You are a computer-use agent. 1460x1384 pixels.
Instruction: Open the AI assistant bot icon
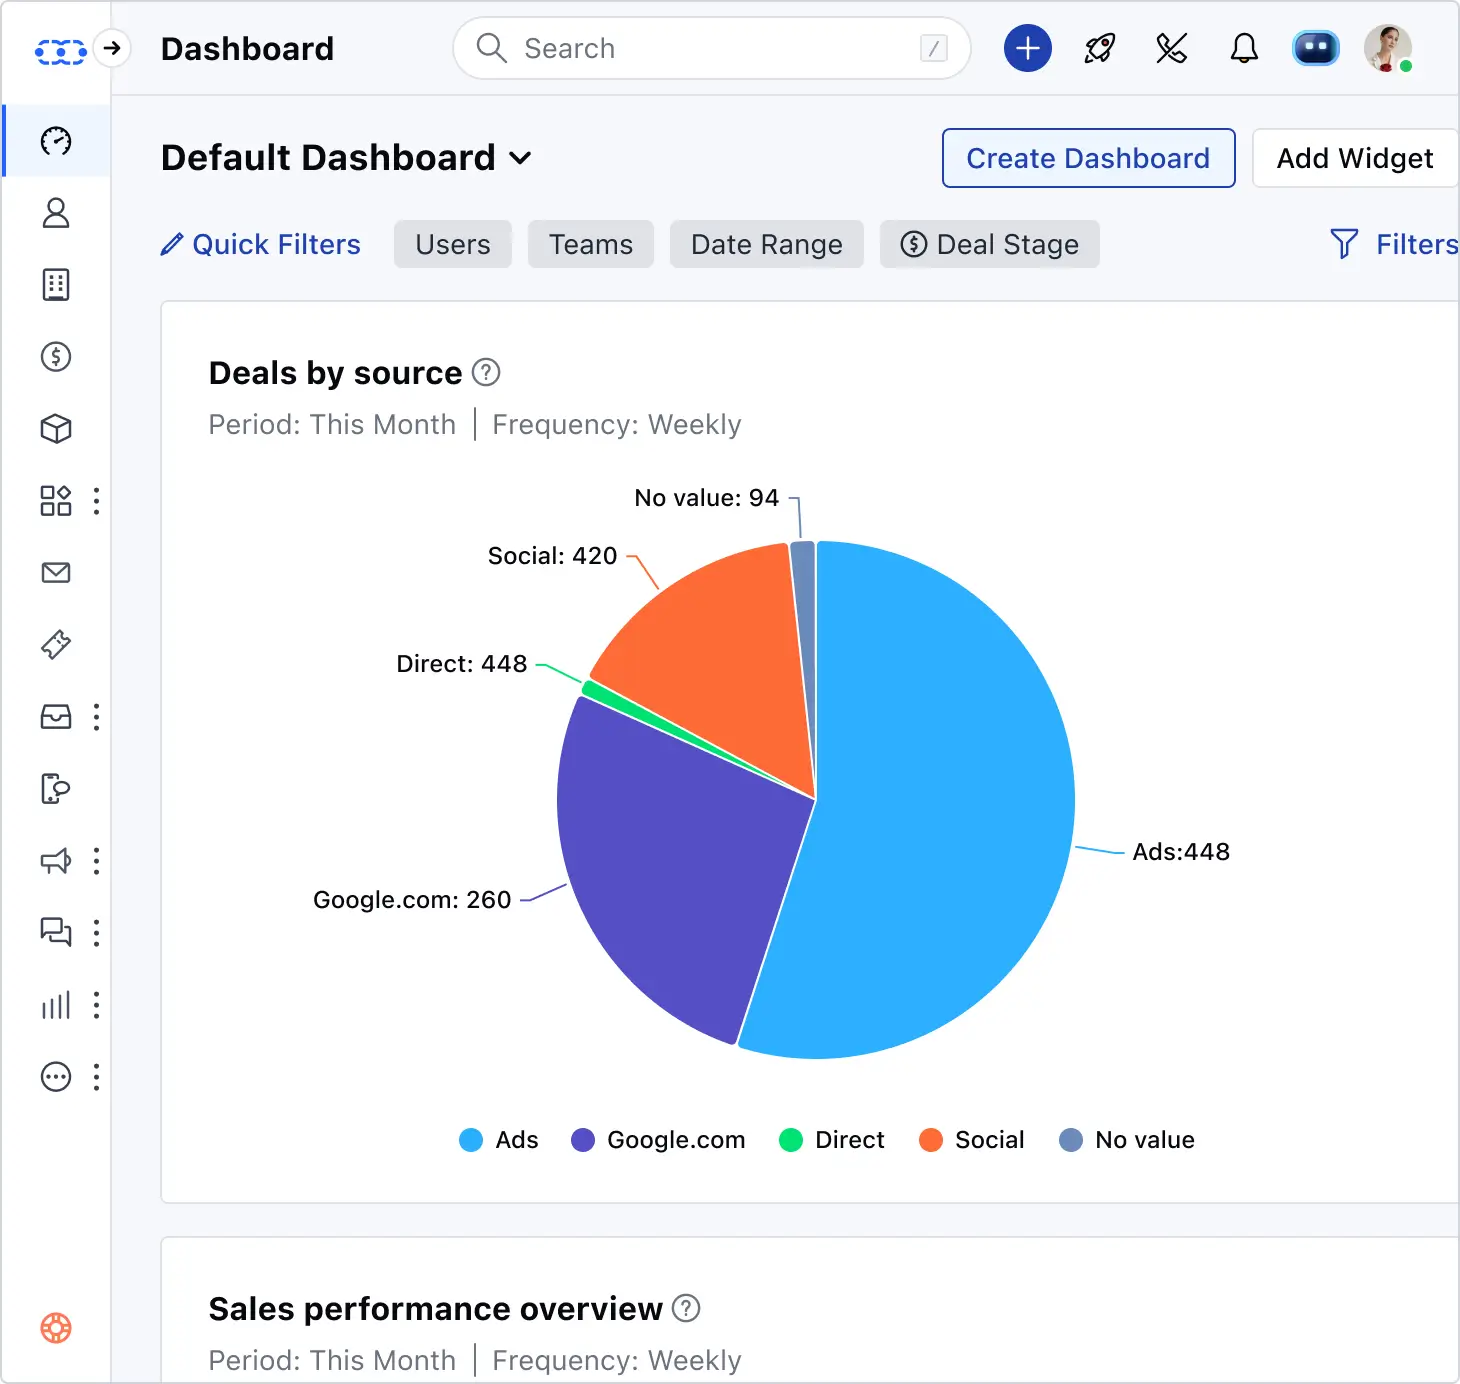[1316, 48]
